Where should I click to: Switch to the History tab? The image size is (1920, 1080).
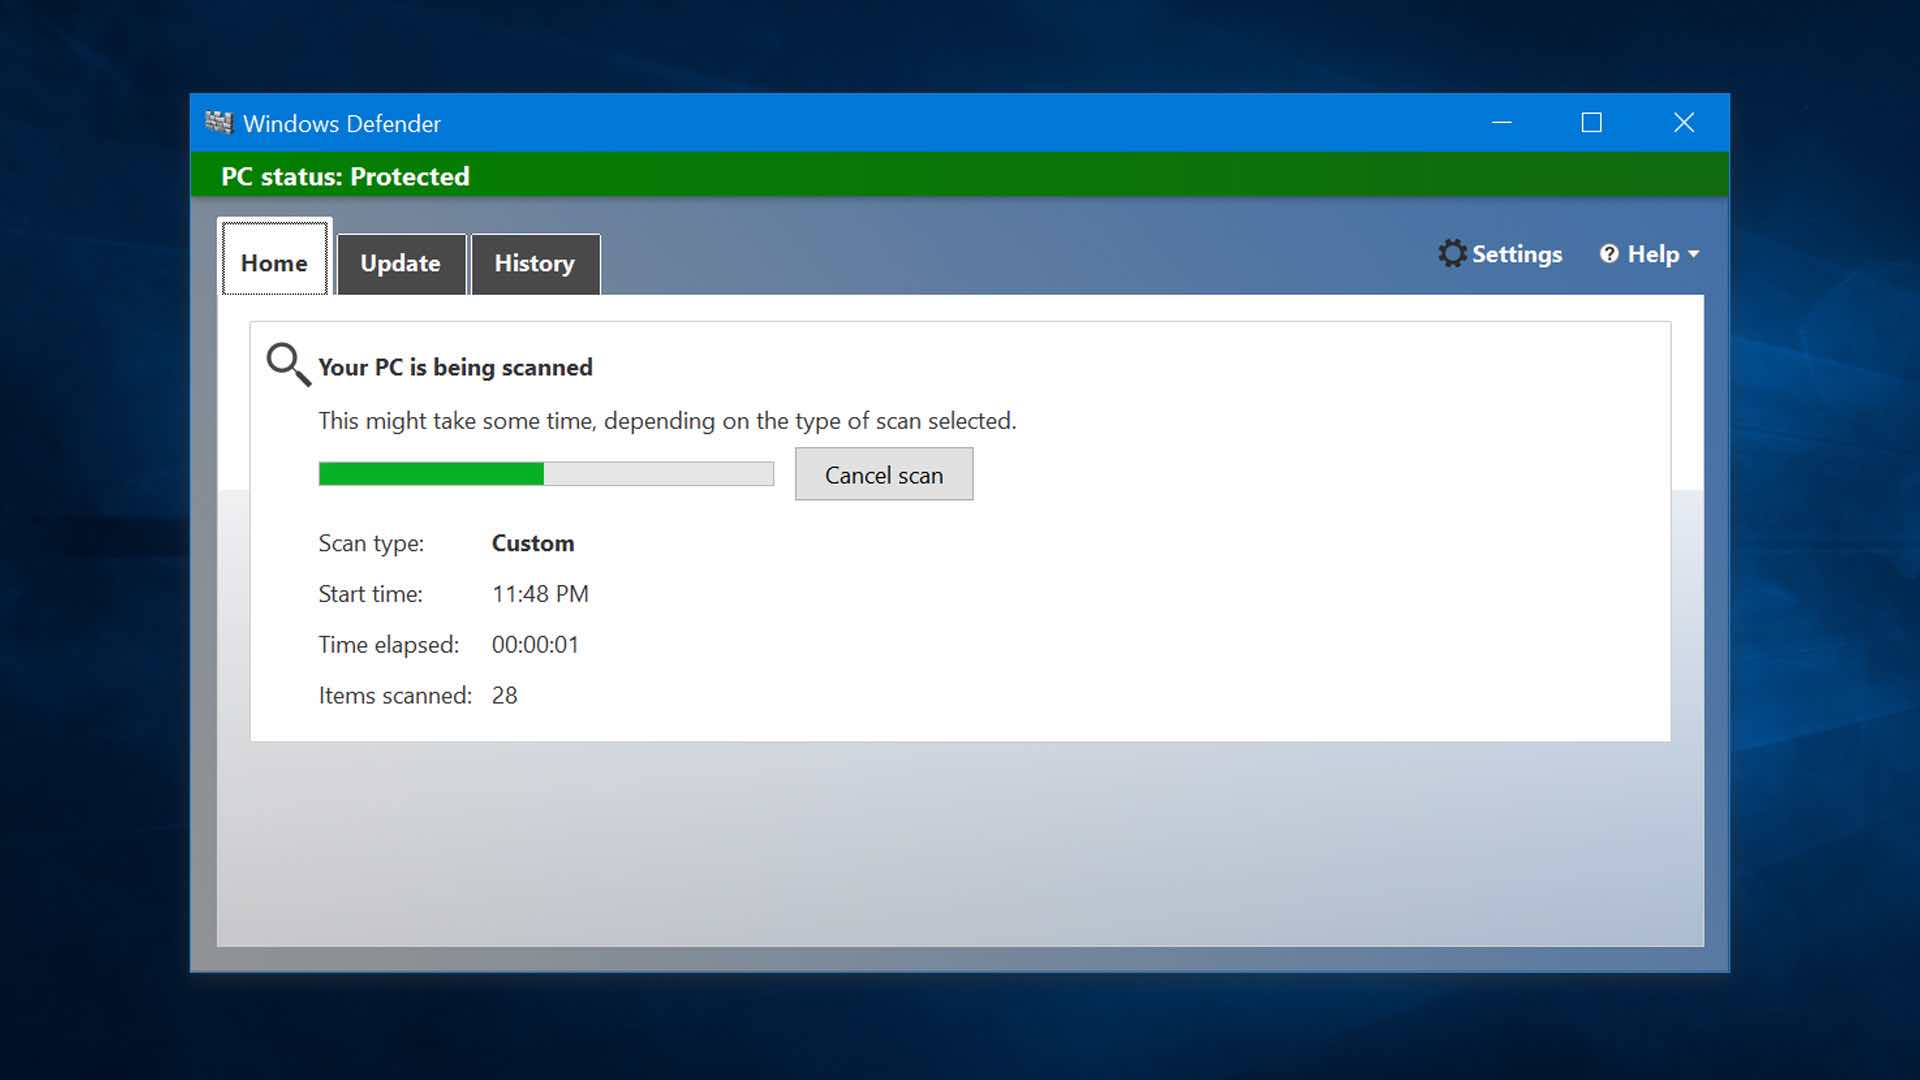point(534,262)
